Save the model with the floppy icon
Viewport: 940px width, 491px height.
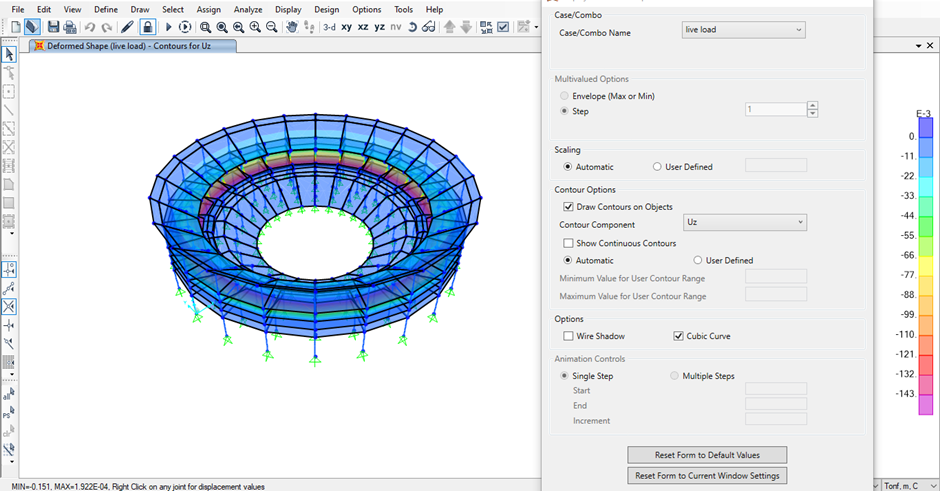pos(53,27)
